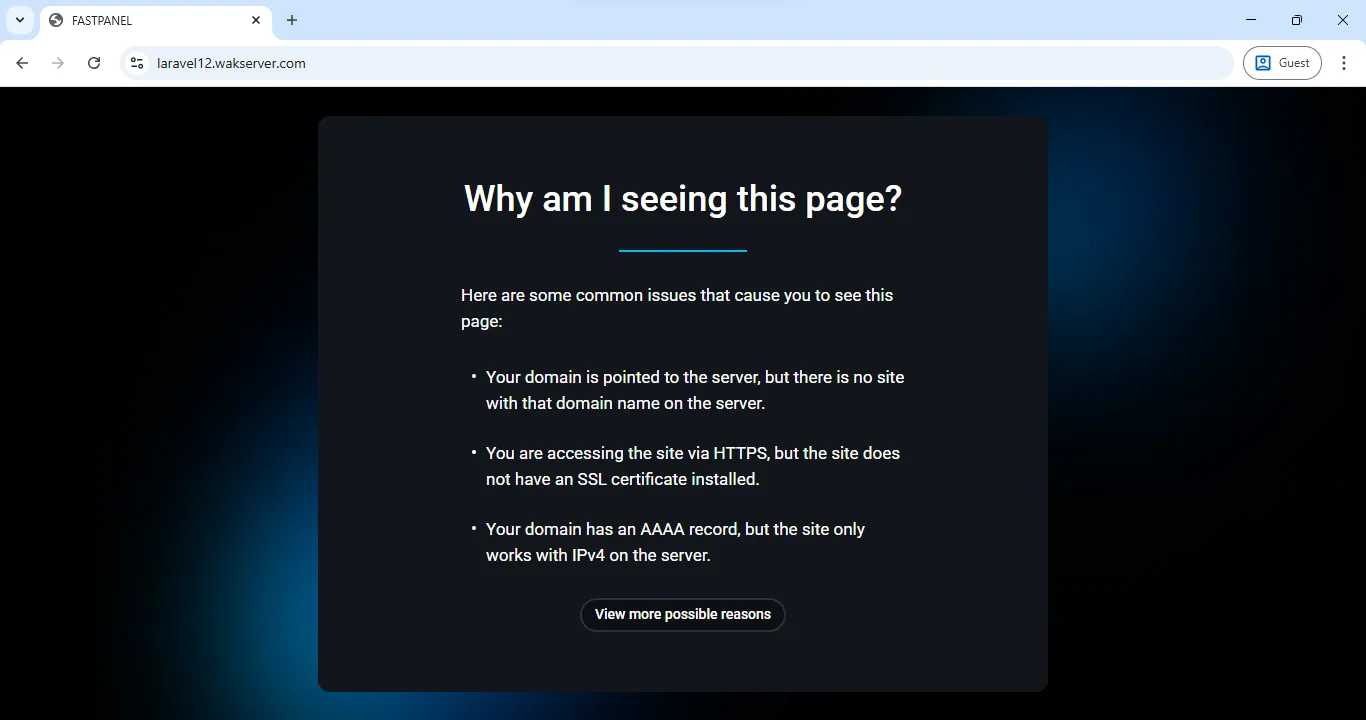The image size is (1366, 720).
Task: Open a new tab with the plus icon
Action: pyautogui.click(x=291, y=20)
